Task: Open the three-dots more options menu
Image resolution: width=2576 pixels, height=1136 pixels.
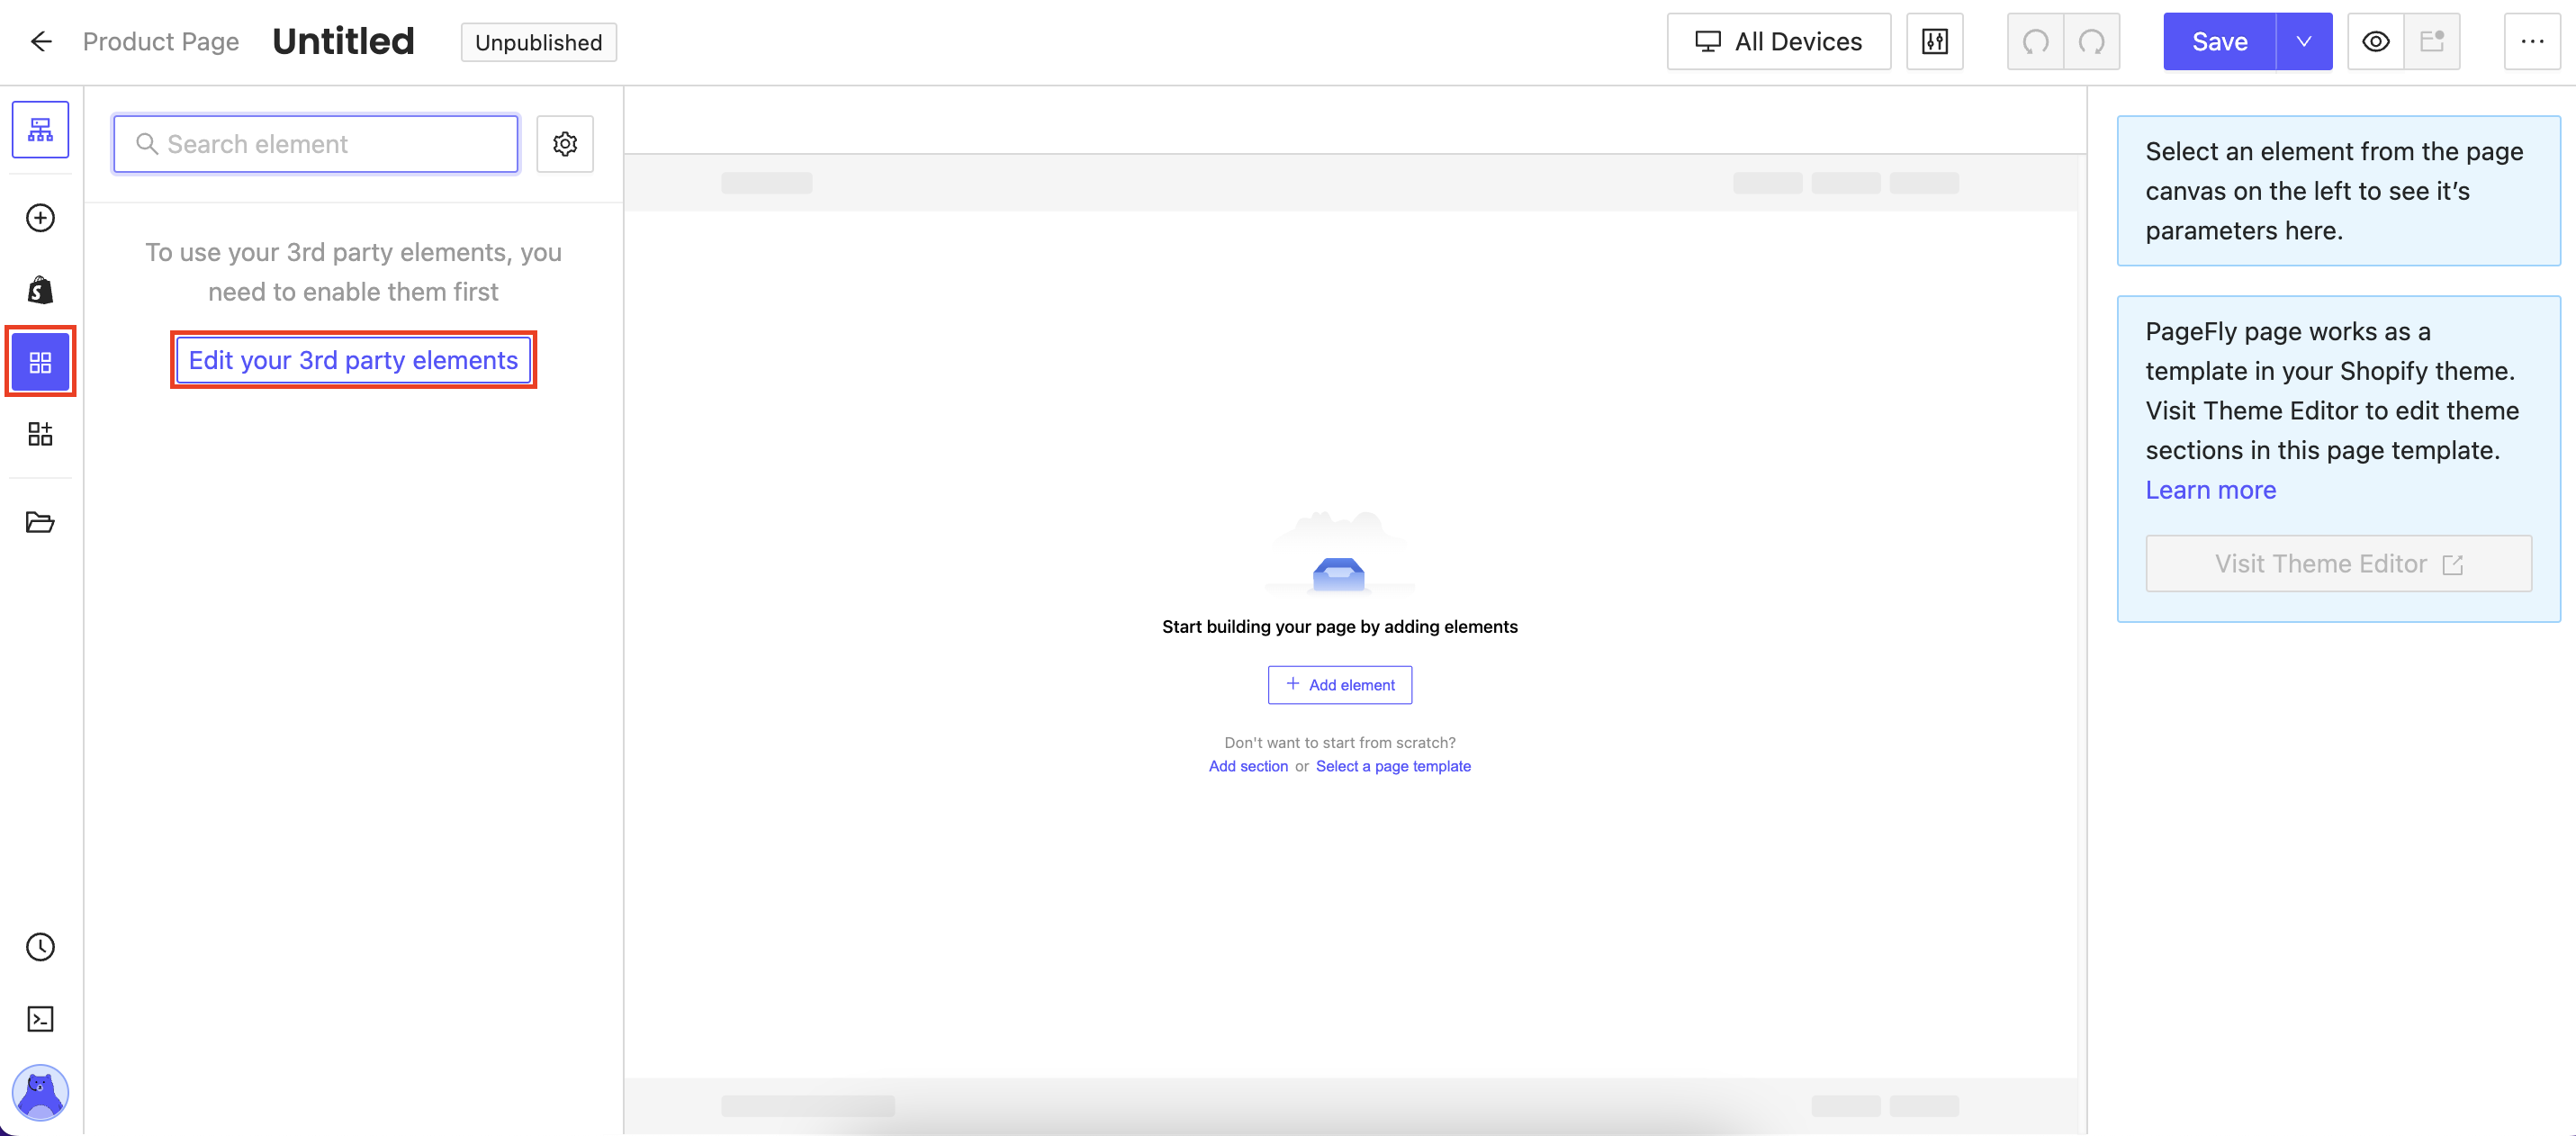Action: [2532, 42]
